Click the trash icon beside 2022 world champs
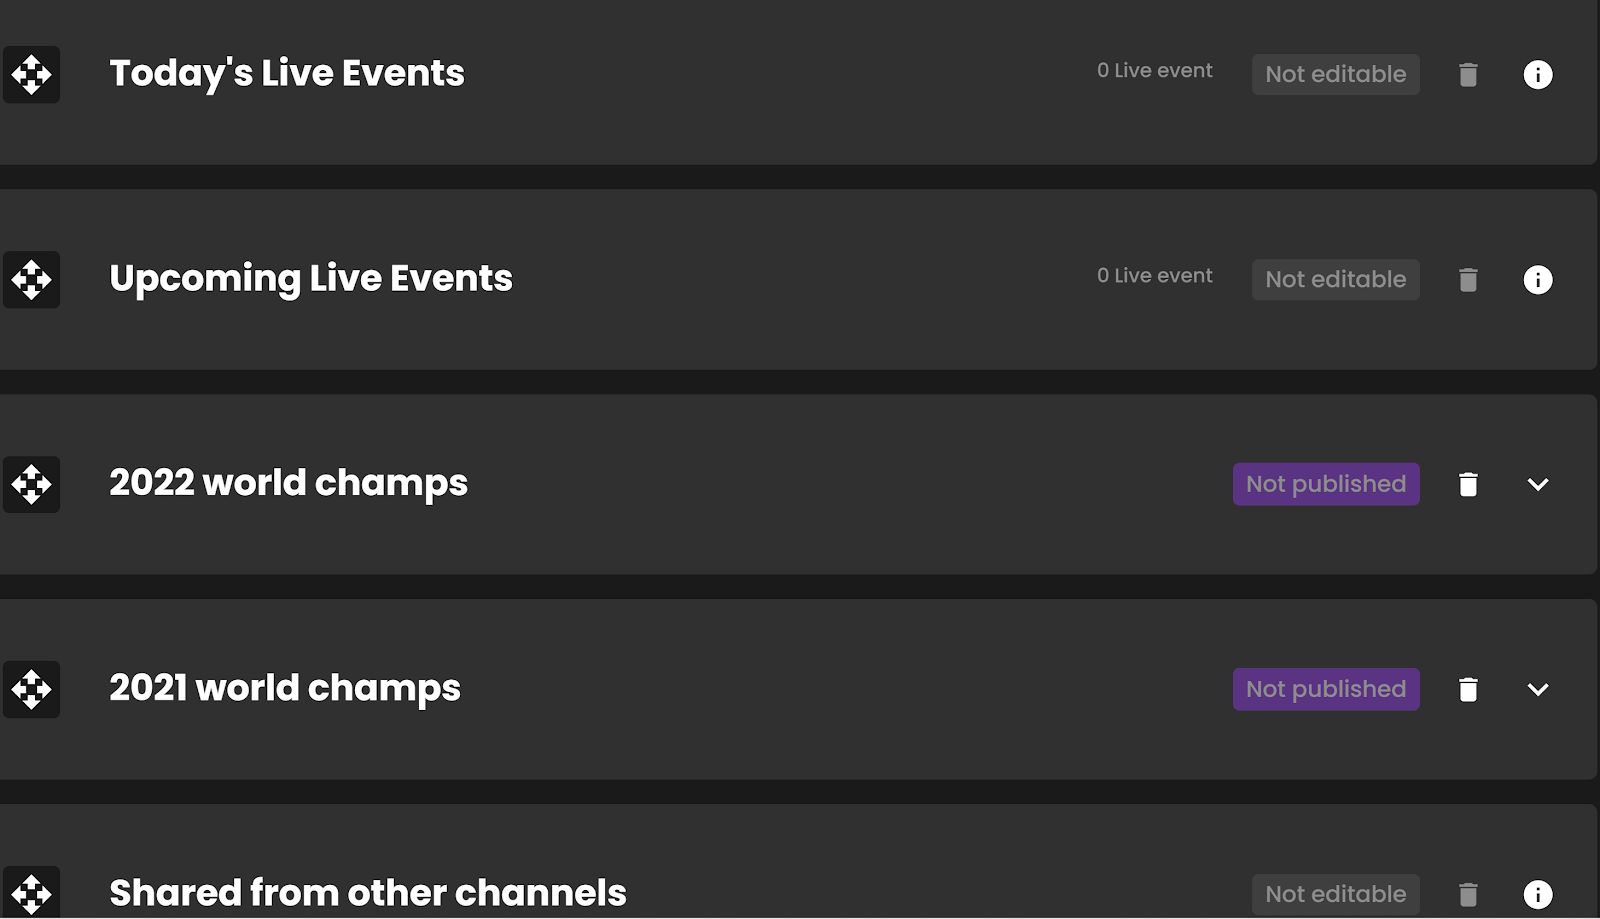Image resolution: width=1600 pixels, height=919 pixels. coord(1467,484)
